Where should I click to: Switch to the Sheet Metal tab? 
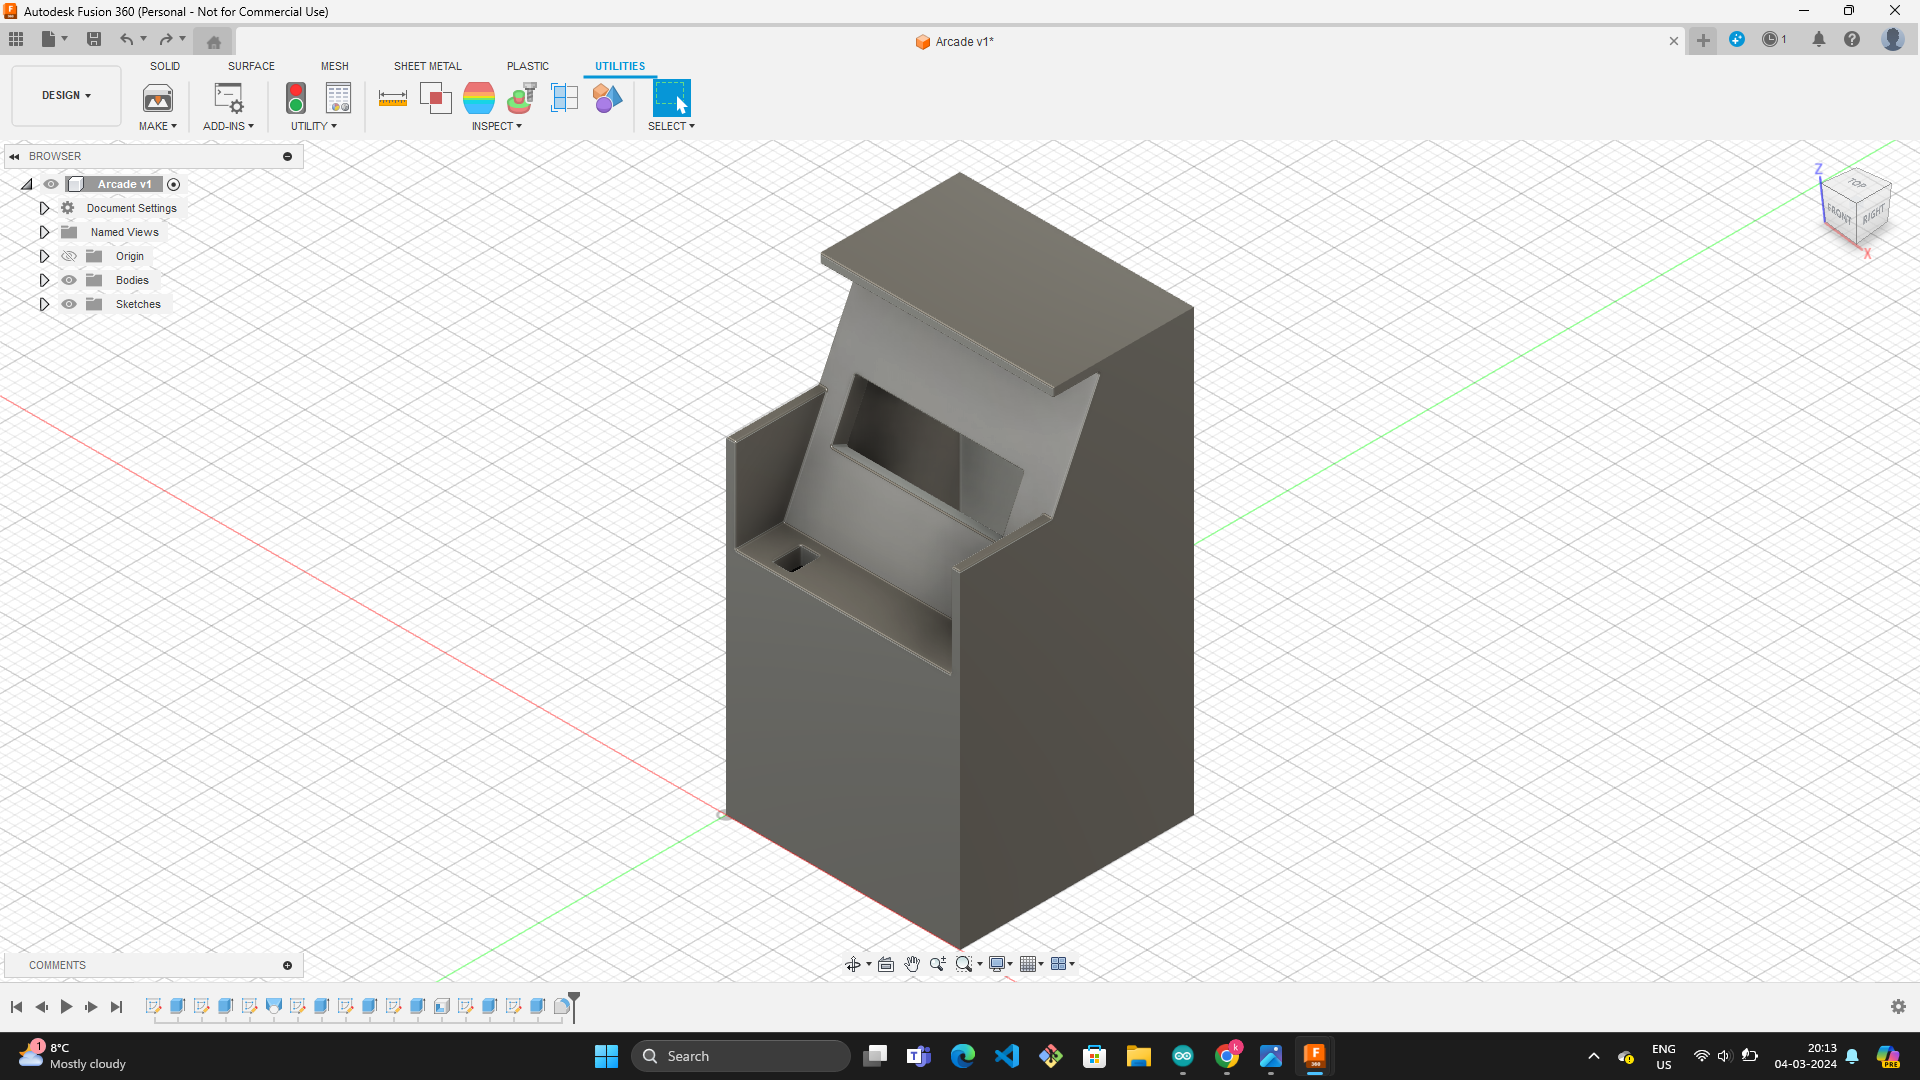click(427, 66)
